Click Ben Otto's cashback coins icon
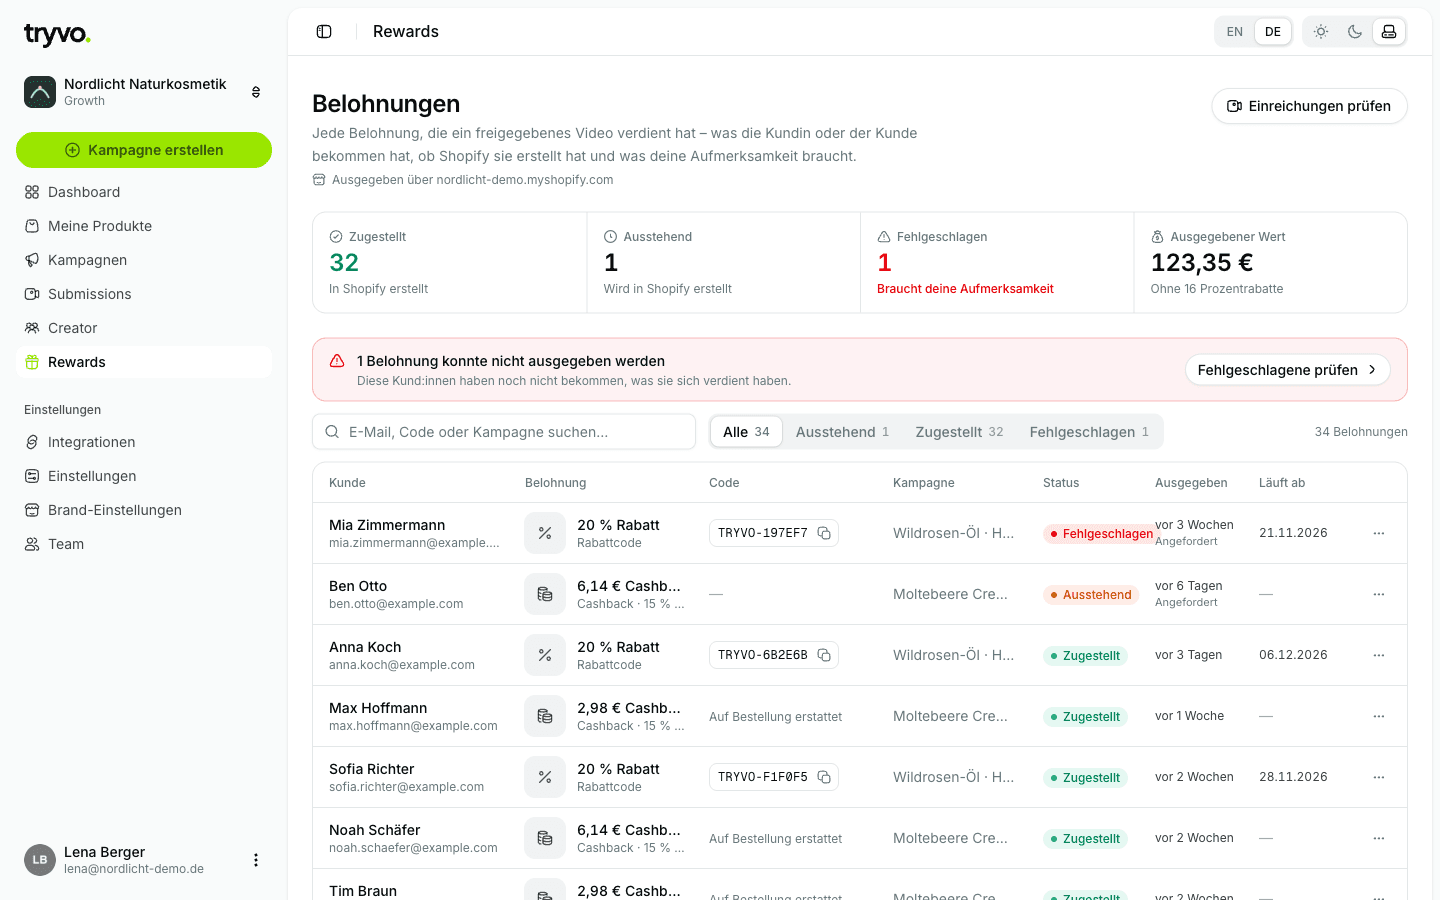 pyautogui.click(x=545, y=594)
